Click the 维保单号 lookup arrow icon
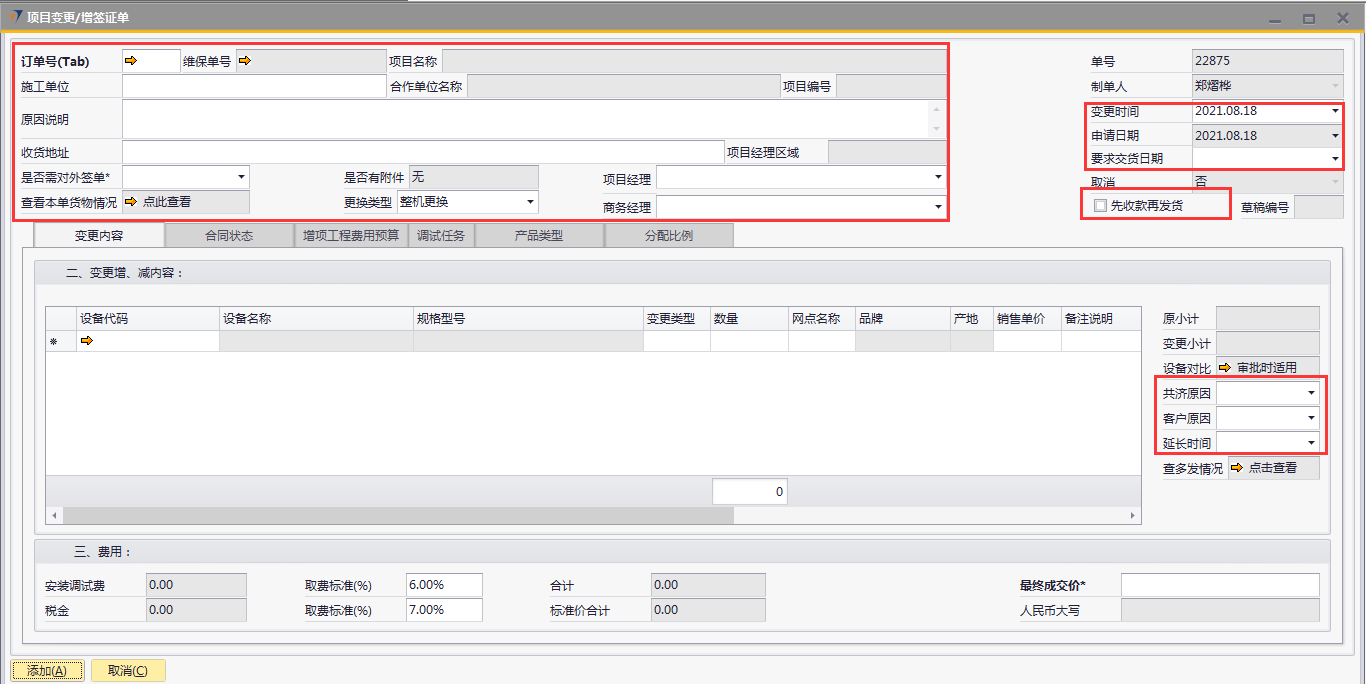This screenshot has width=1366, height=684. coord(244,61)
